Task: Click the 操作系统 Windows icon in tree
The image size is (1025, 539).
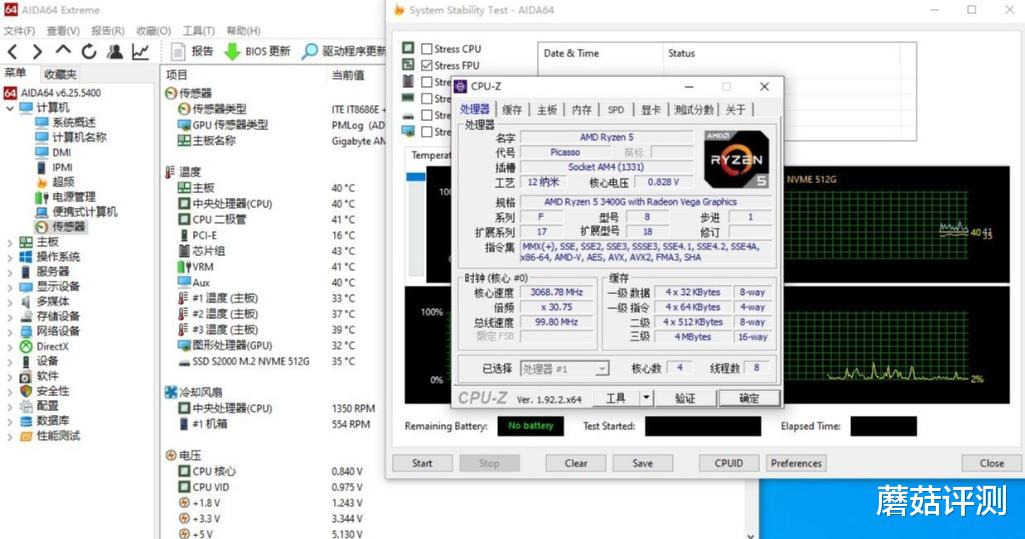Action: 25,257
